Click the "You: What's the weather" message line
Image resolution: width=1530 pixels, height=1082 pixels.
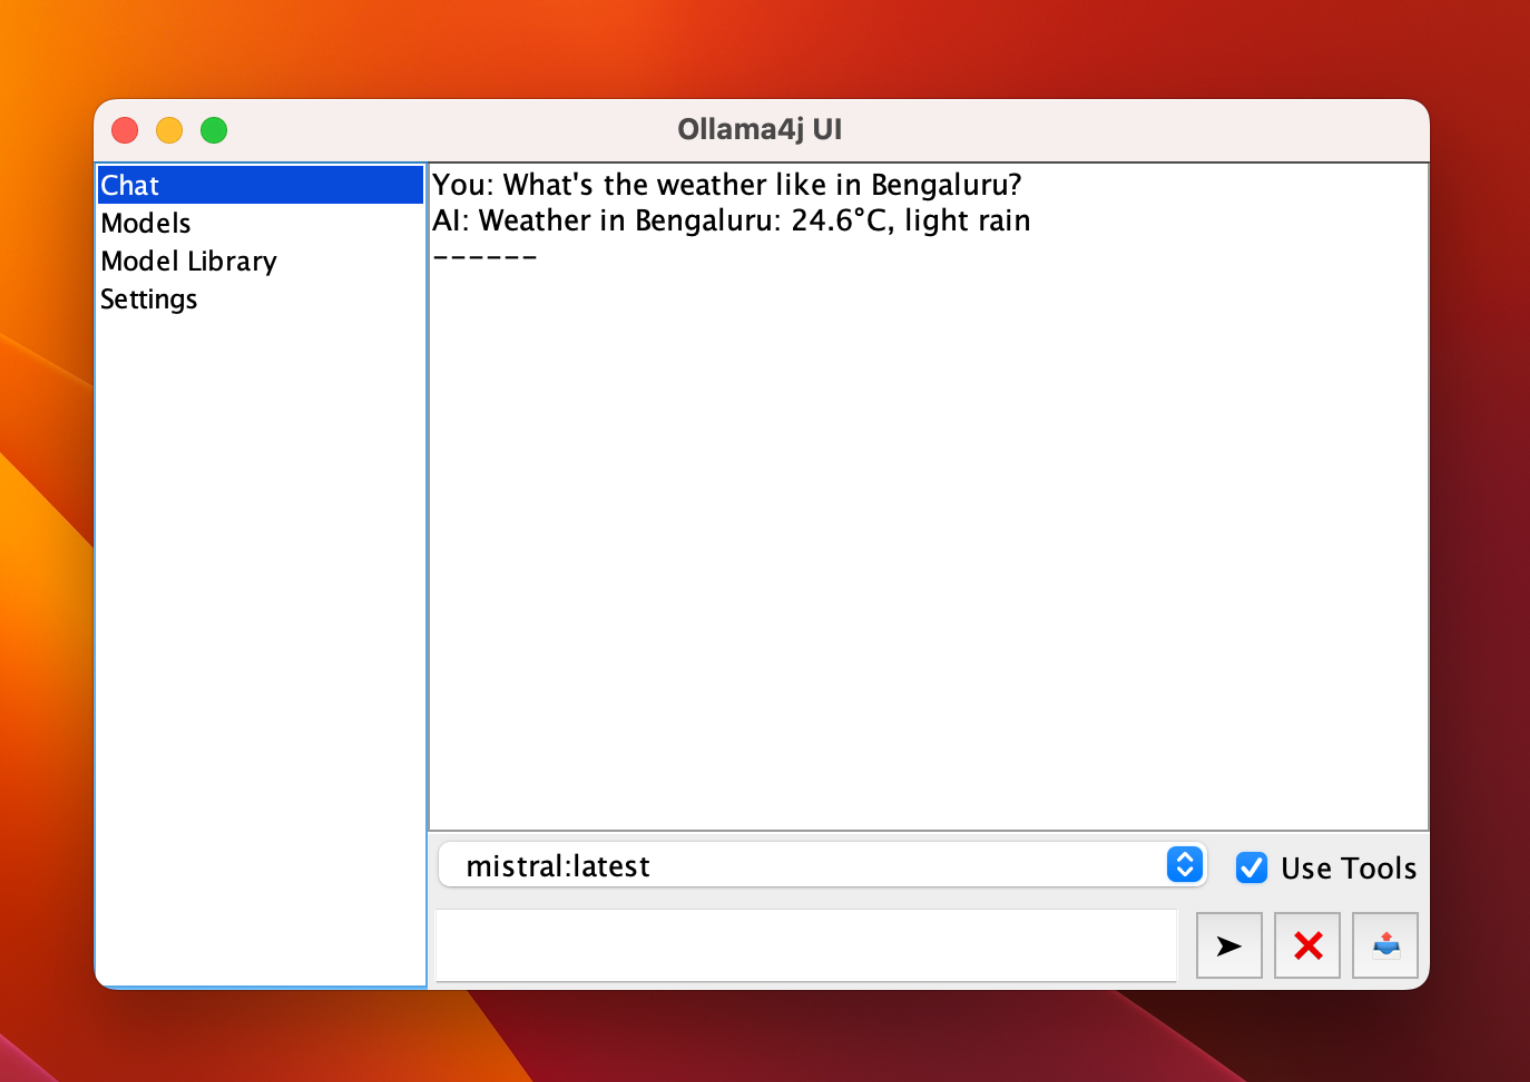[726, 185]
